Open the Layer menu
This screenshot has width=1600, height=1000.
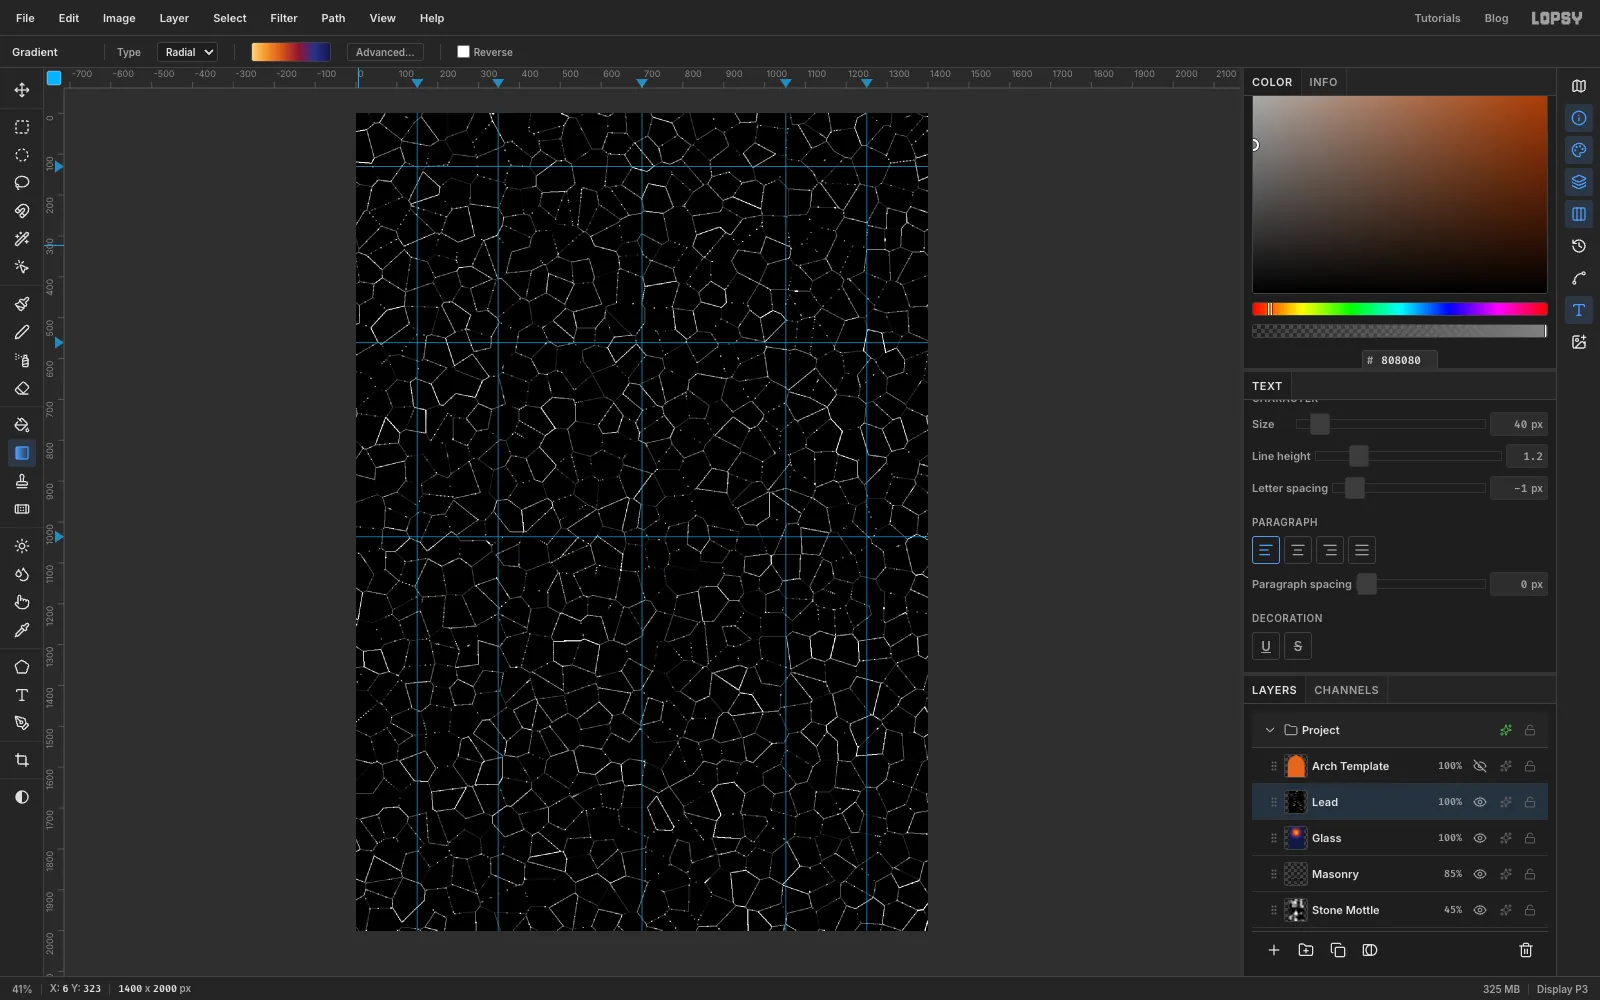(174, 18)
